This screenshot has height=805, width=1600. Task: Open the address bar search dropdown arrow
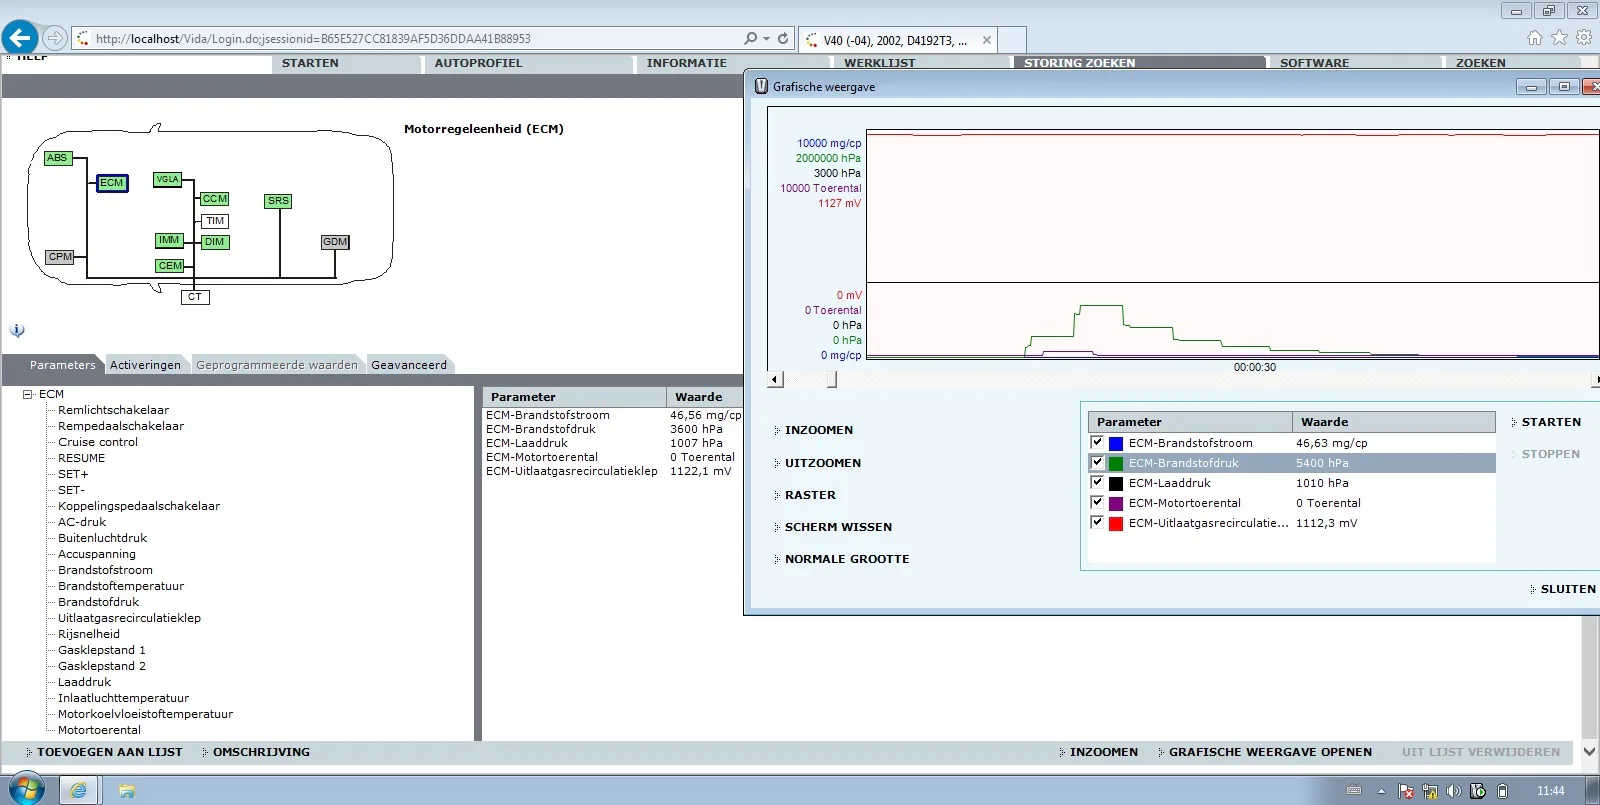coord(767,39)
